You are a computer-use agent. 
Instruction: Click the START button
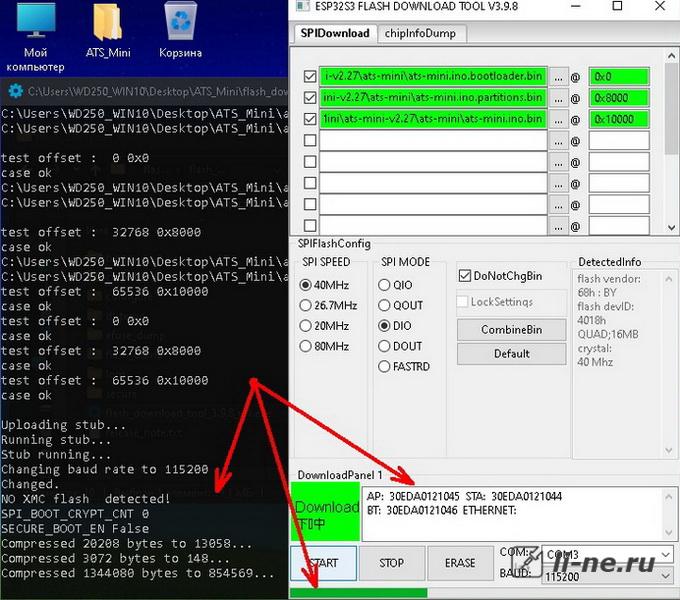(324, 563)
